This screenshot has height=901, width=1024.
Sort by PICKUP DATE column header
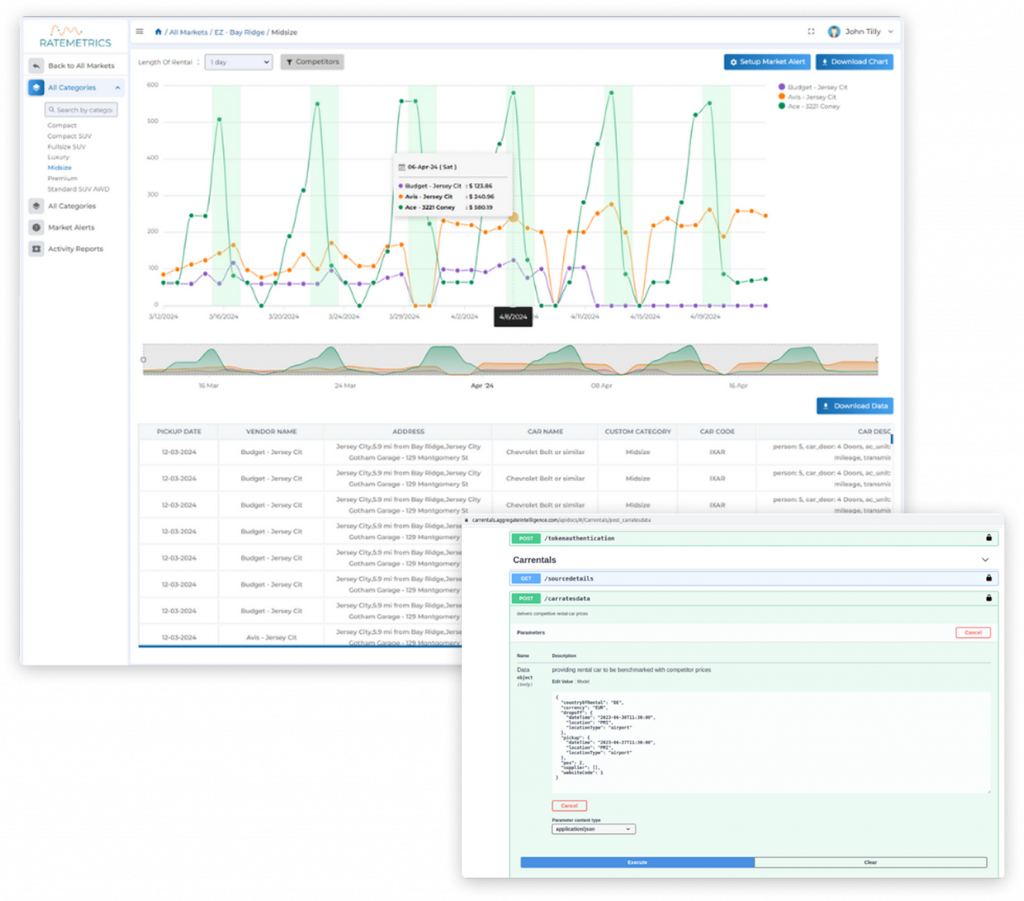(179, 432)
